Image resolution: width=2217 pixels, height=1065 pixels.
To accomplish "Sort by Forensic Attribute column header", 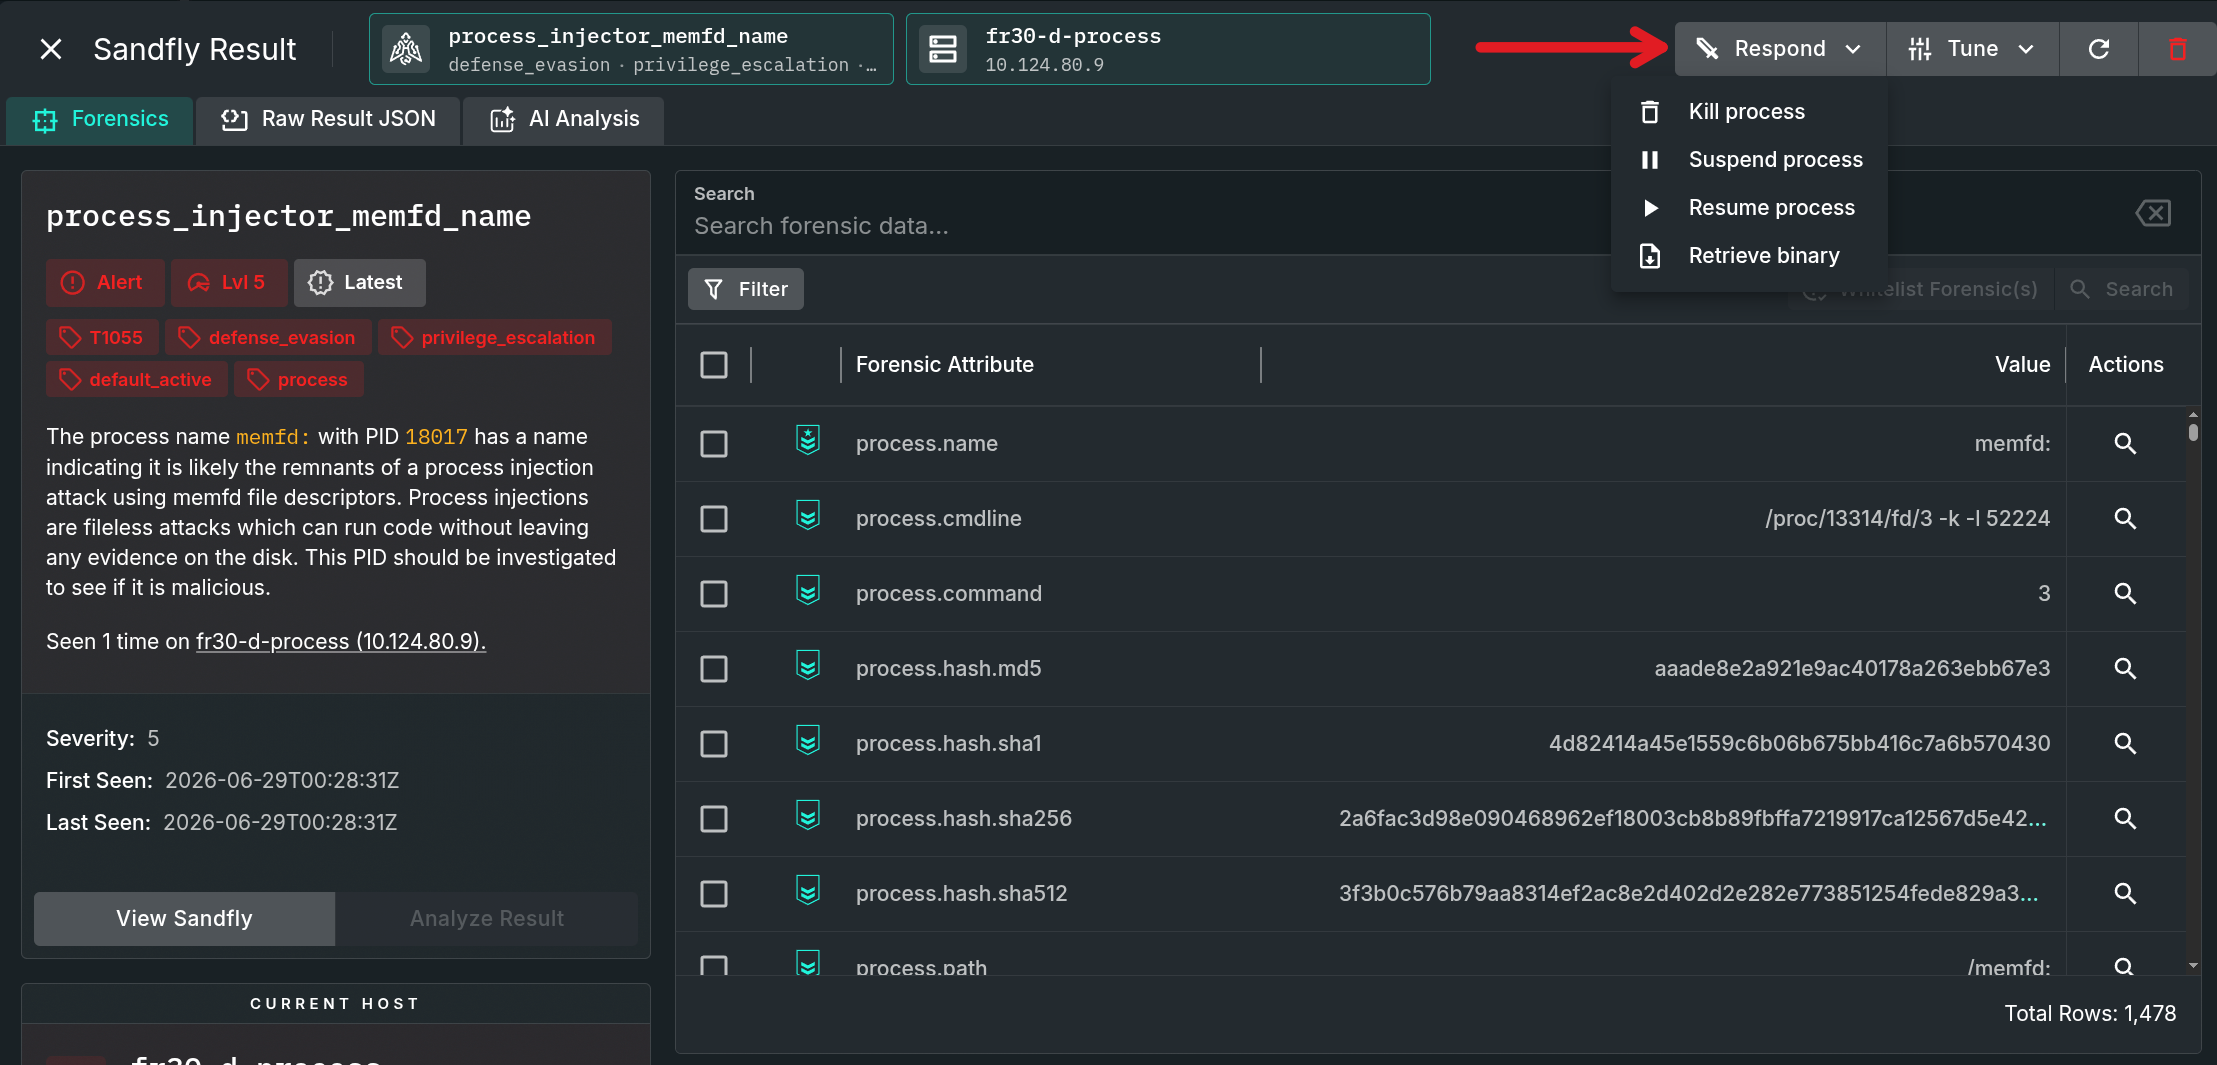I will click(x=945, y=365).
